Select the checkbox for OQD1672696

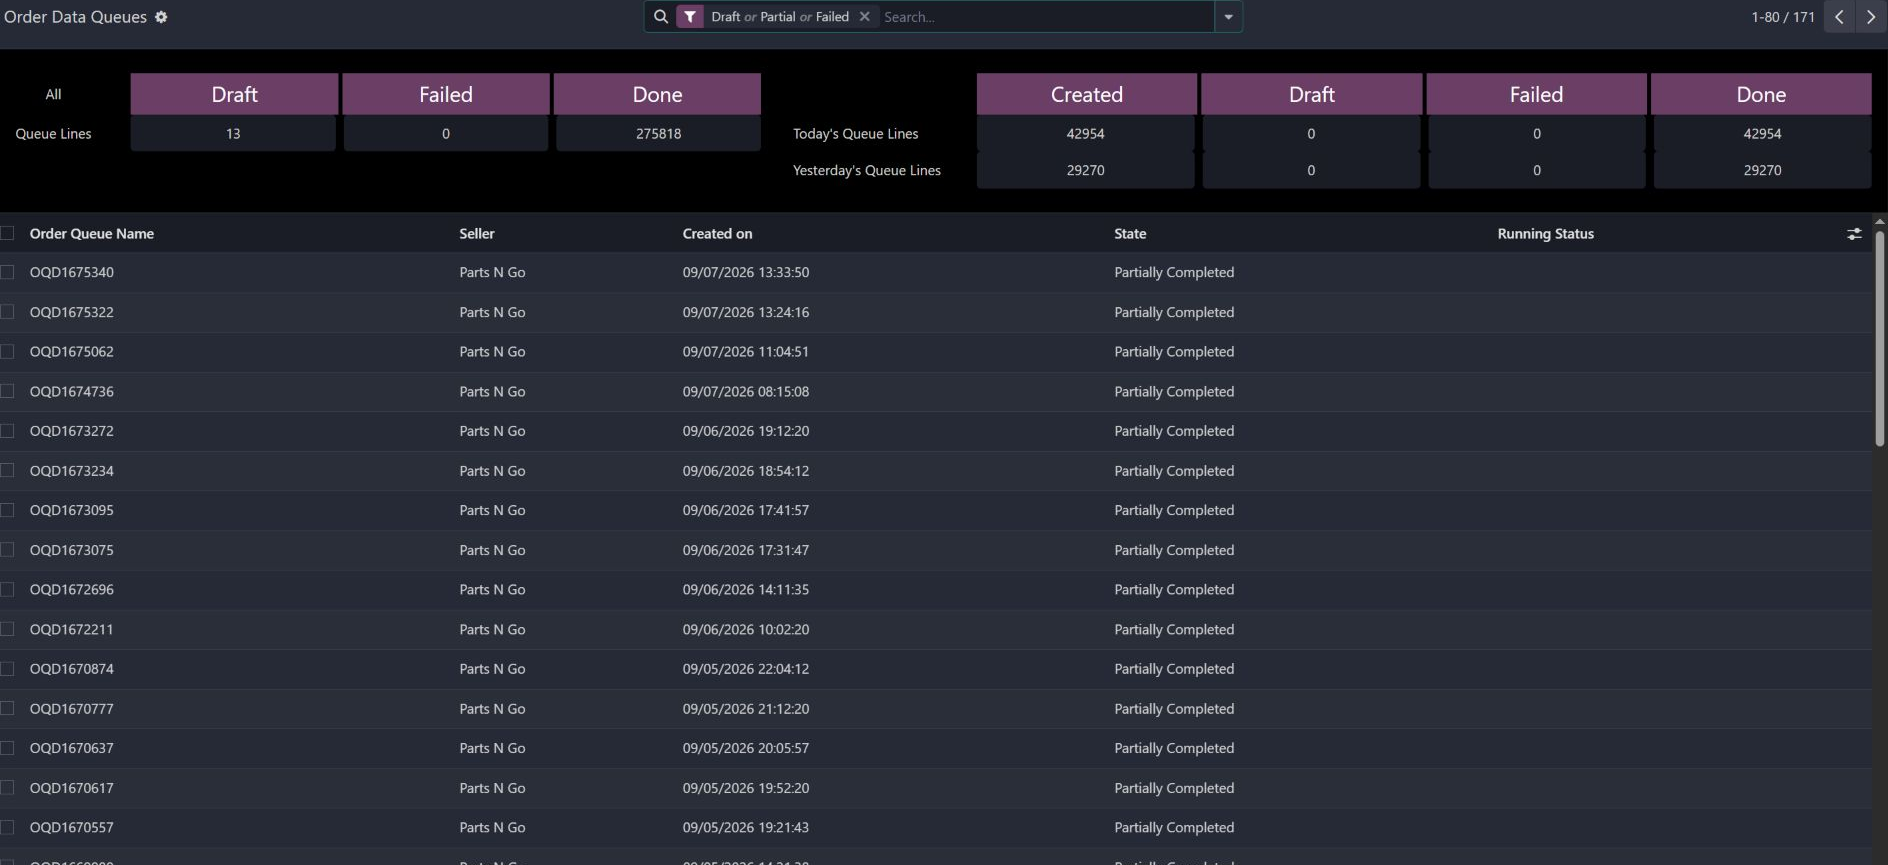tap(8, 589)
